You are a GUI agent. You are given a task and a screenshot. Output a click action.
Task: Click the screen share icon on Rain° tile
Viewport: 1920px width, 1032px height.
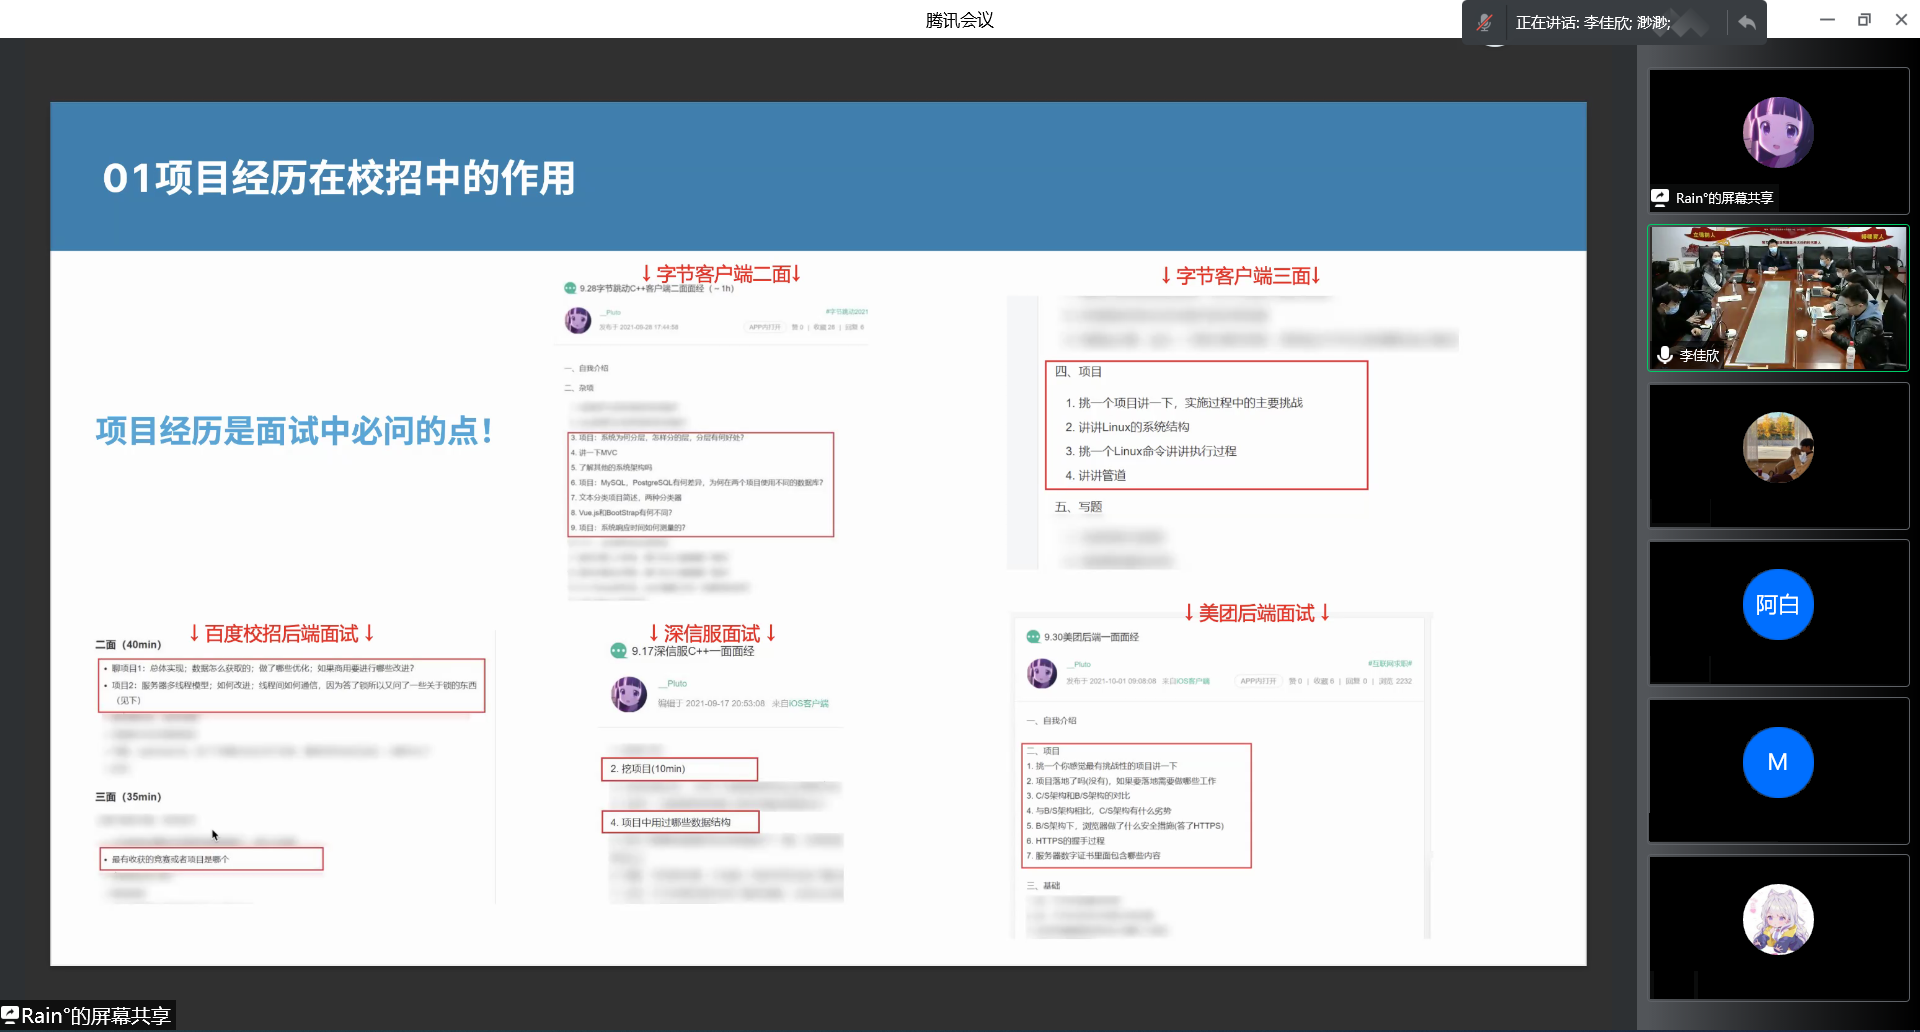pos(1660,198)
